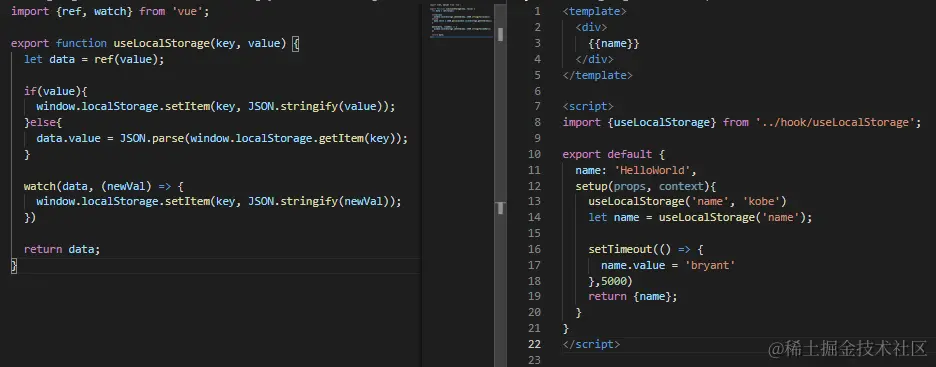Click the return {name}; line
This screenshot has height=367, width=936.
pyautogui.click(x=633, y=296)
